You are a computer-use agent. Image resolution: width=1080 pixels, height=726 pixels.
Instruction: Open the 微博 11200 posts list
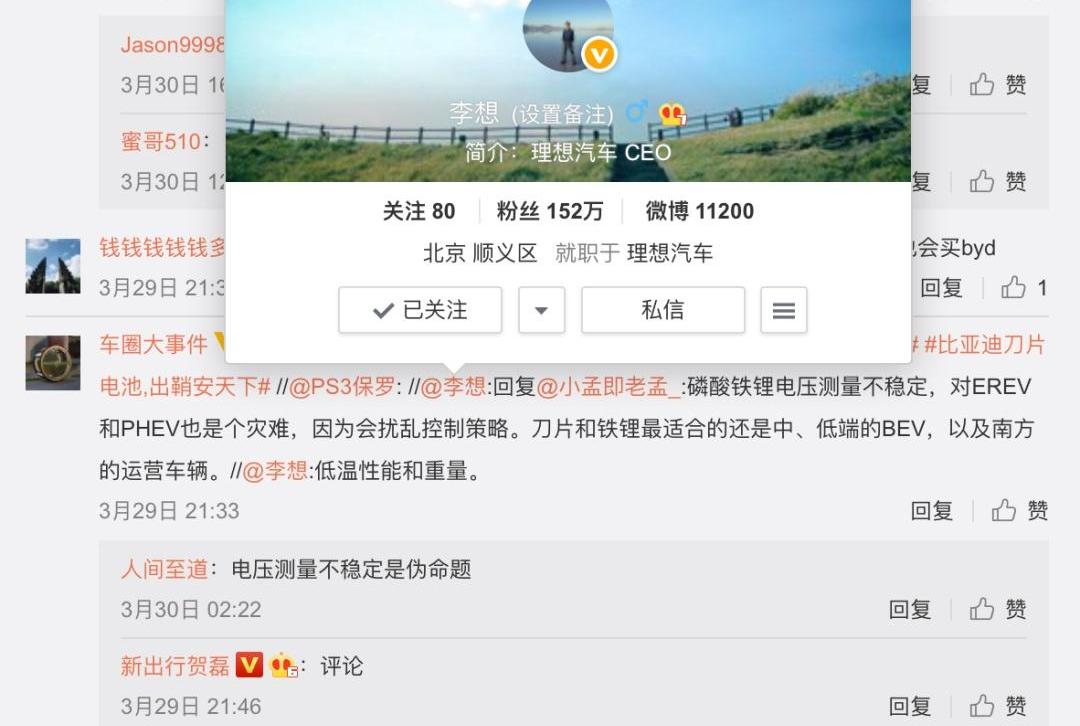point(699,211)
